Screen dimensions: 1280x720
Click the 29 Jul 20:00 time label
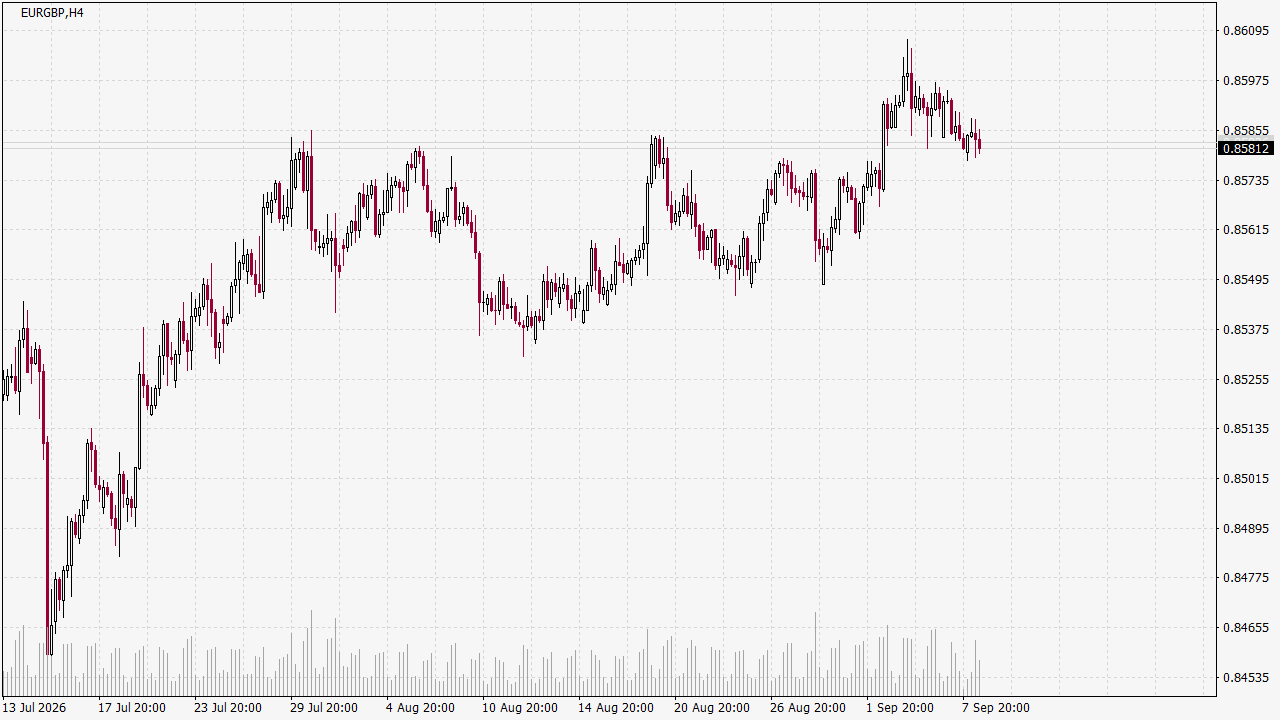324,708
